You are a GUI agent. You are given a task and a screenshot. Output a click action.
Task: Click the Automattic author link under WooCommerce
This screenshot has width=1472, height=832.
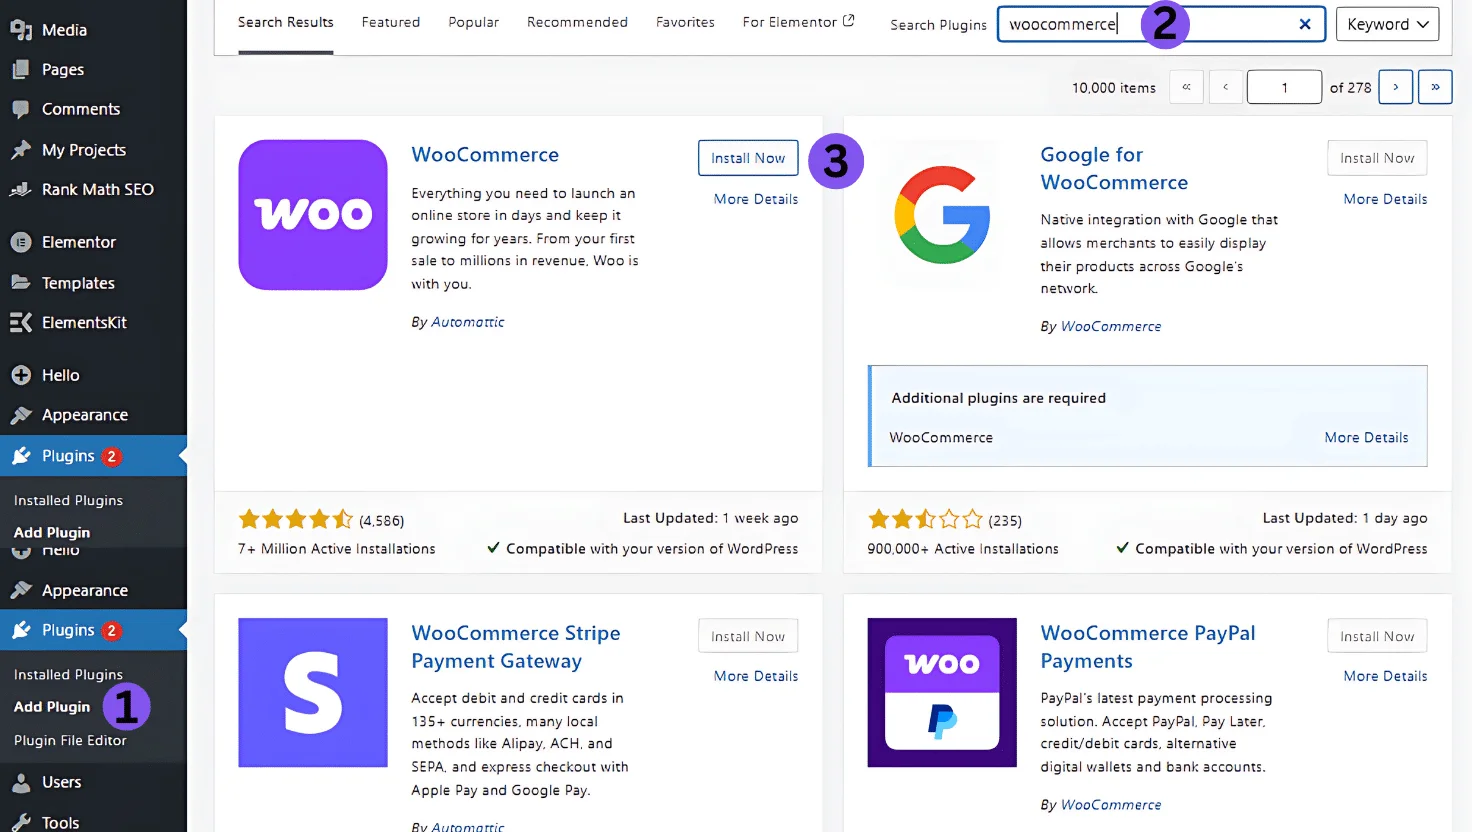[468, 322]
